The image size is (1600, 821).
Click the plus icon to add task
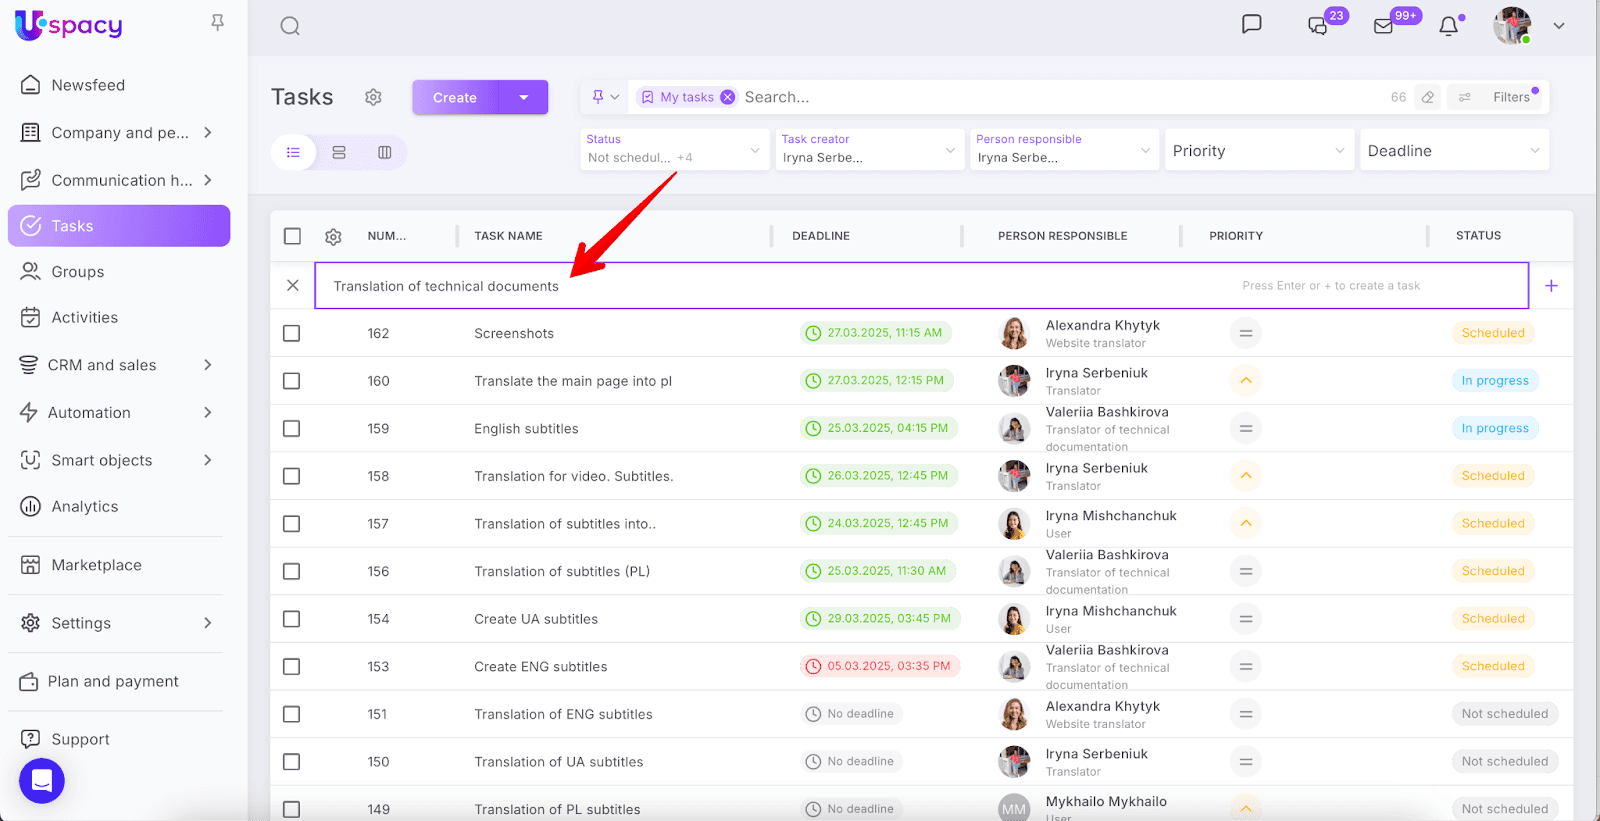(x=1551, y=286)
